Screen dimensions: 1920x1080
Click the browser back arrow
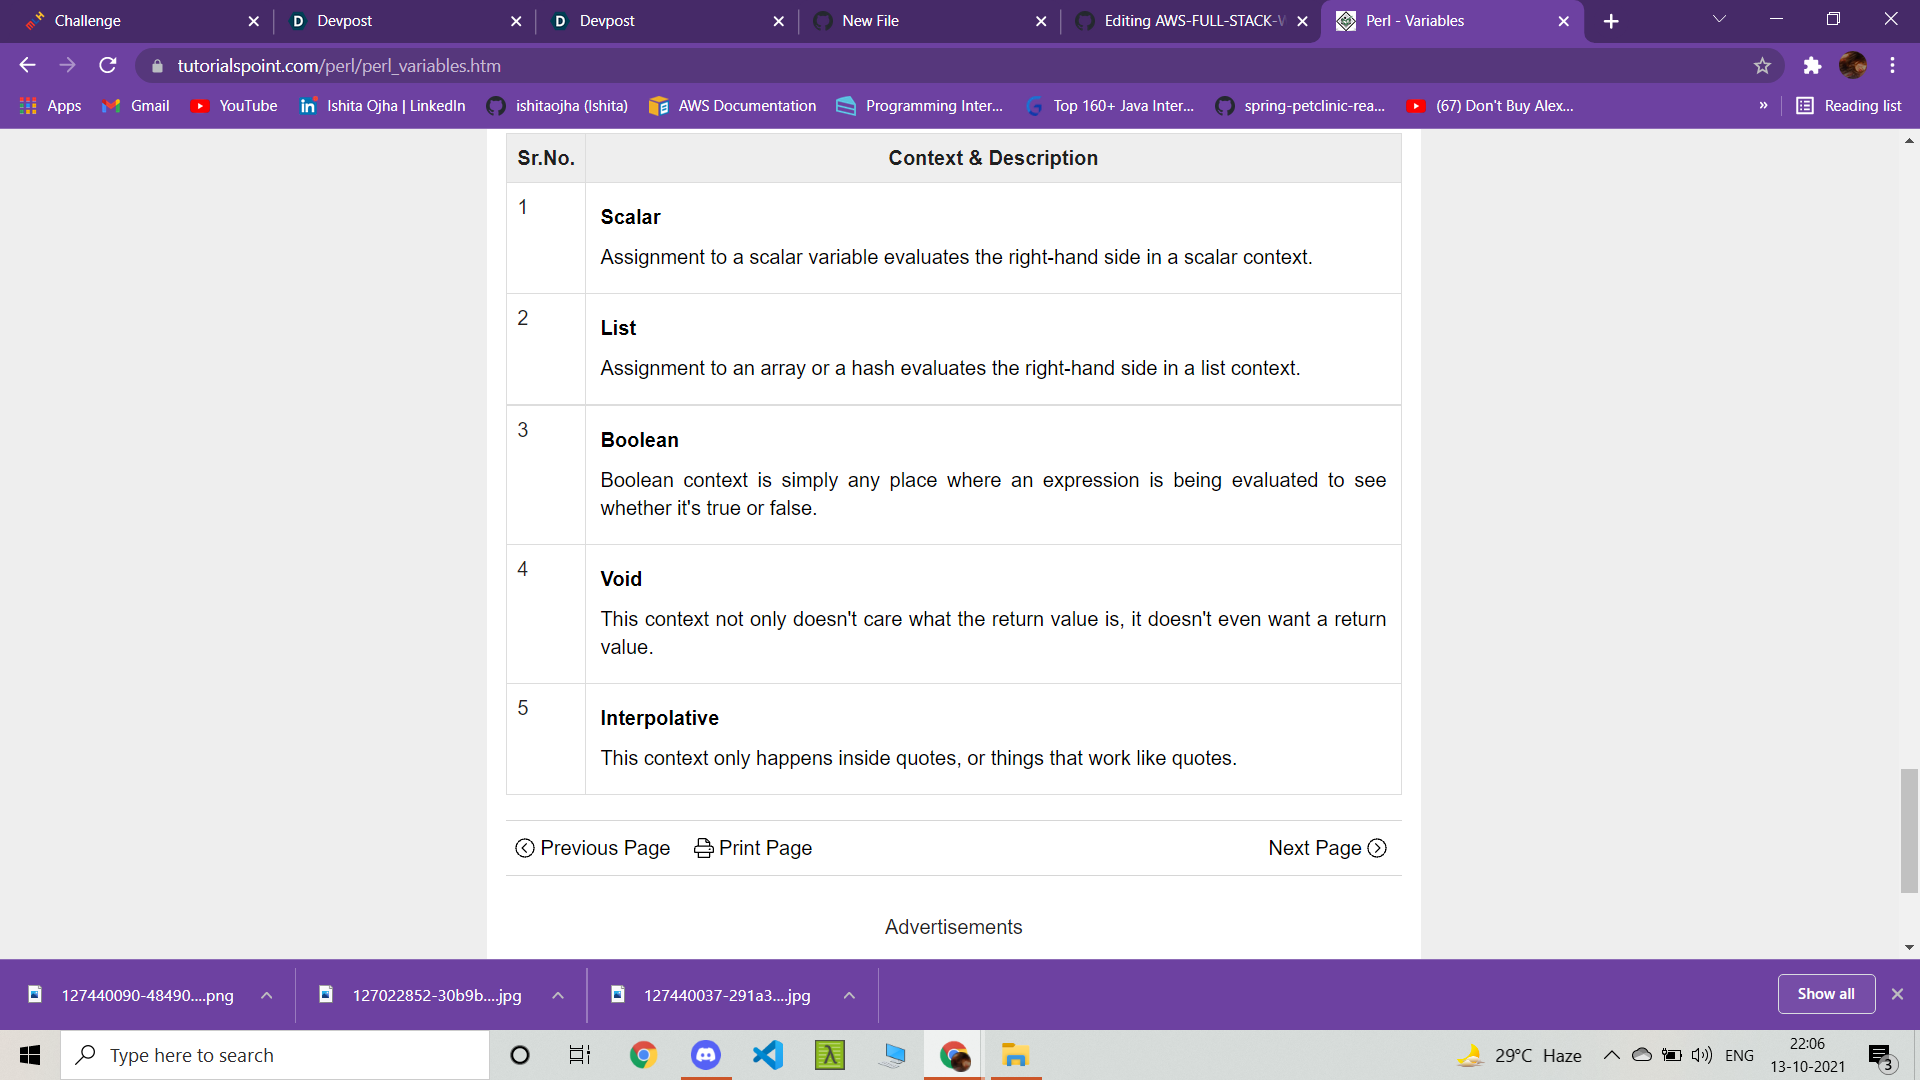[x=27, y=66]
